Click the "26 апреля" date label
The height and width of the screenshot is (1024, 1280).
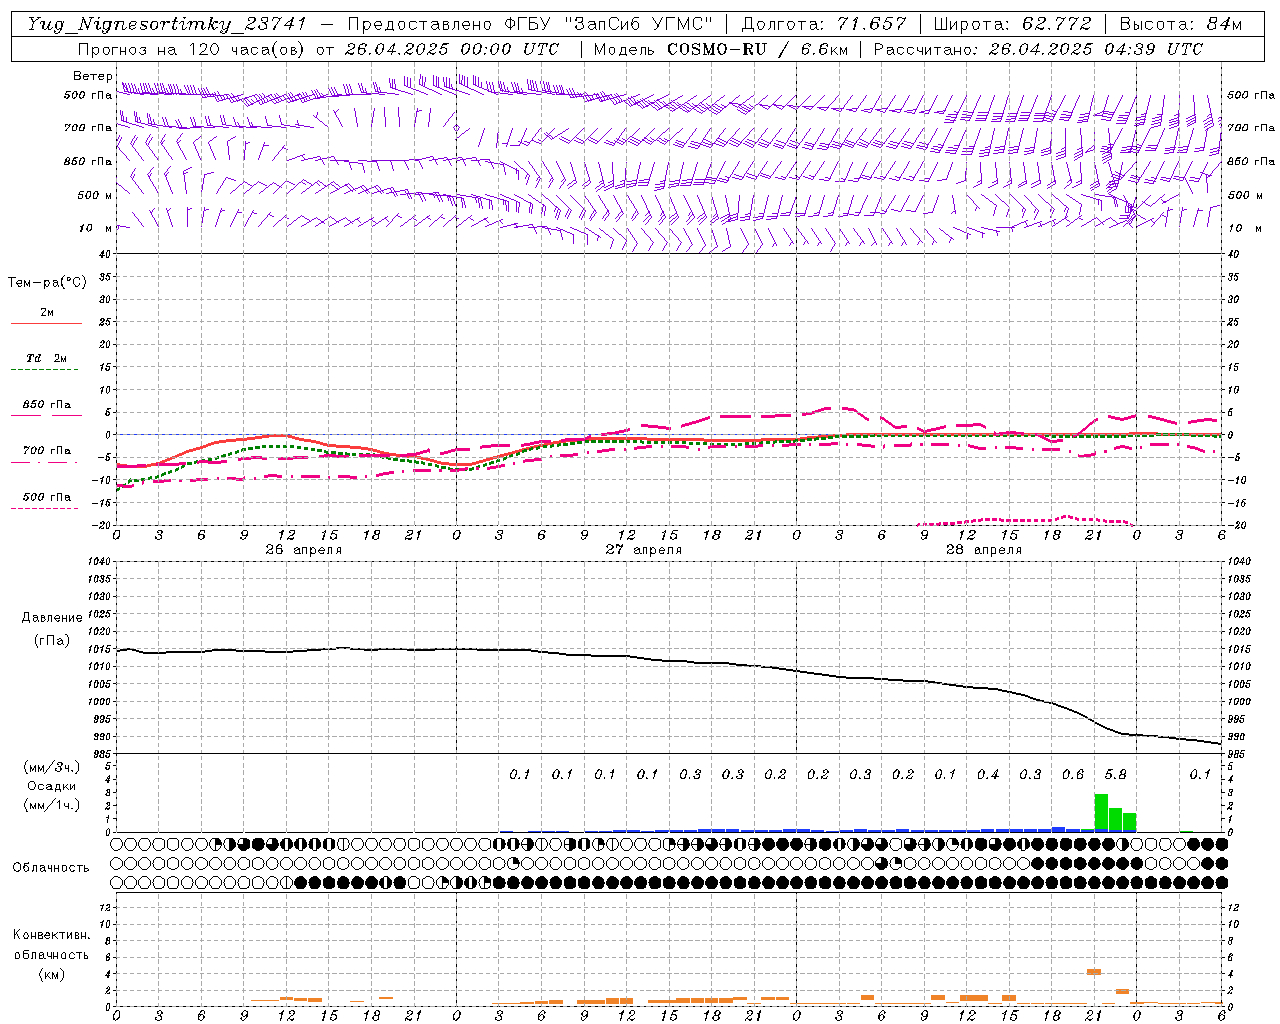point(303,550)
